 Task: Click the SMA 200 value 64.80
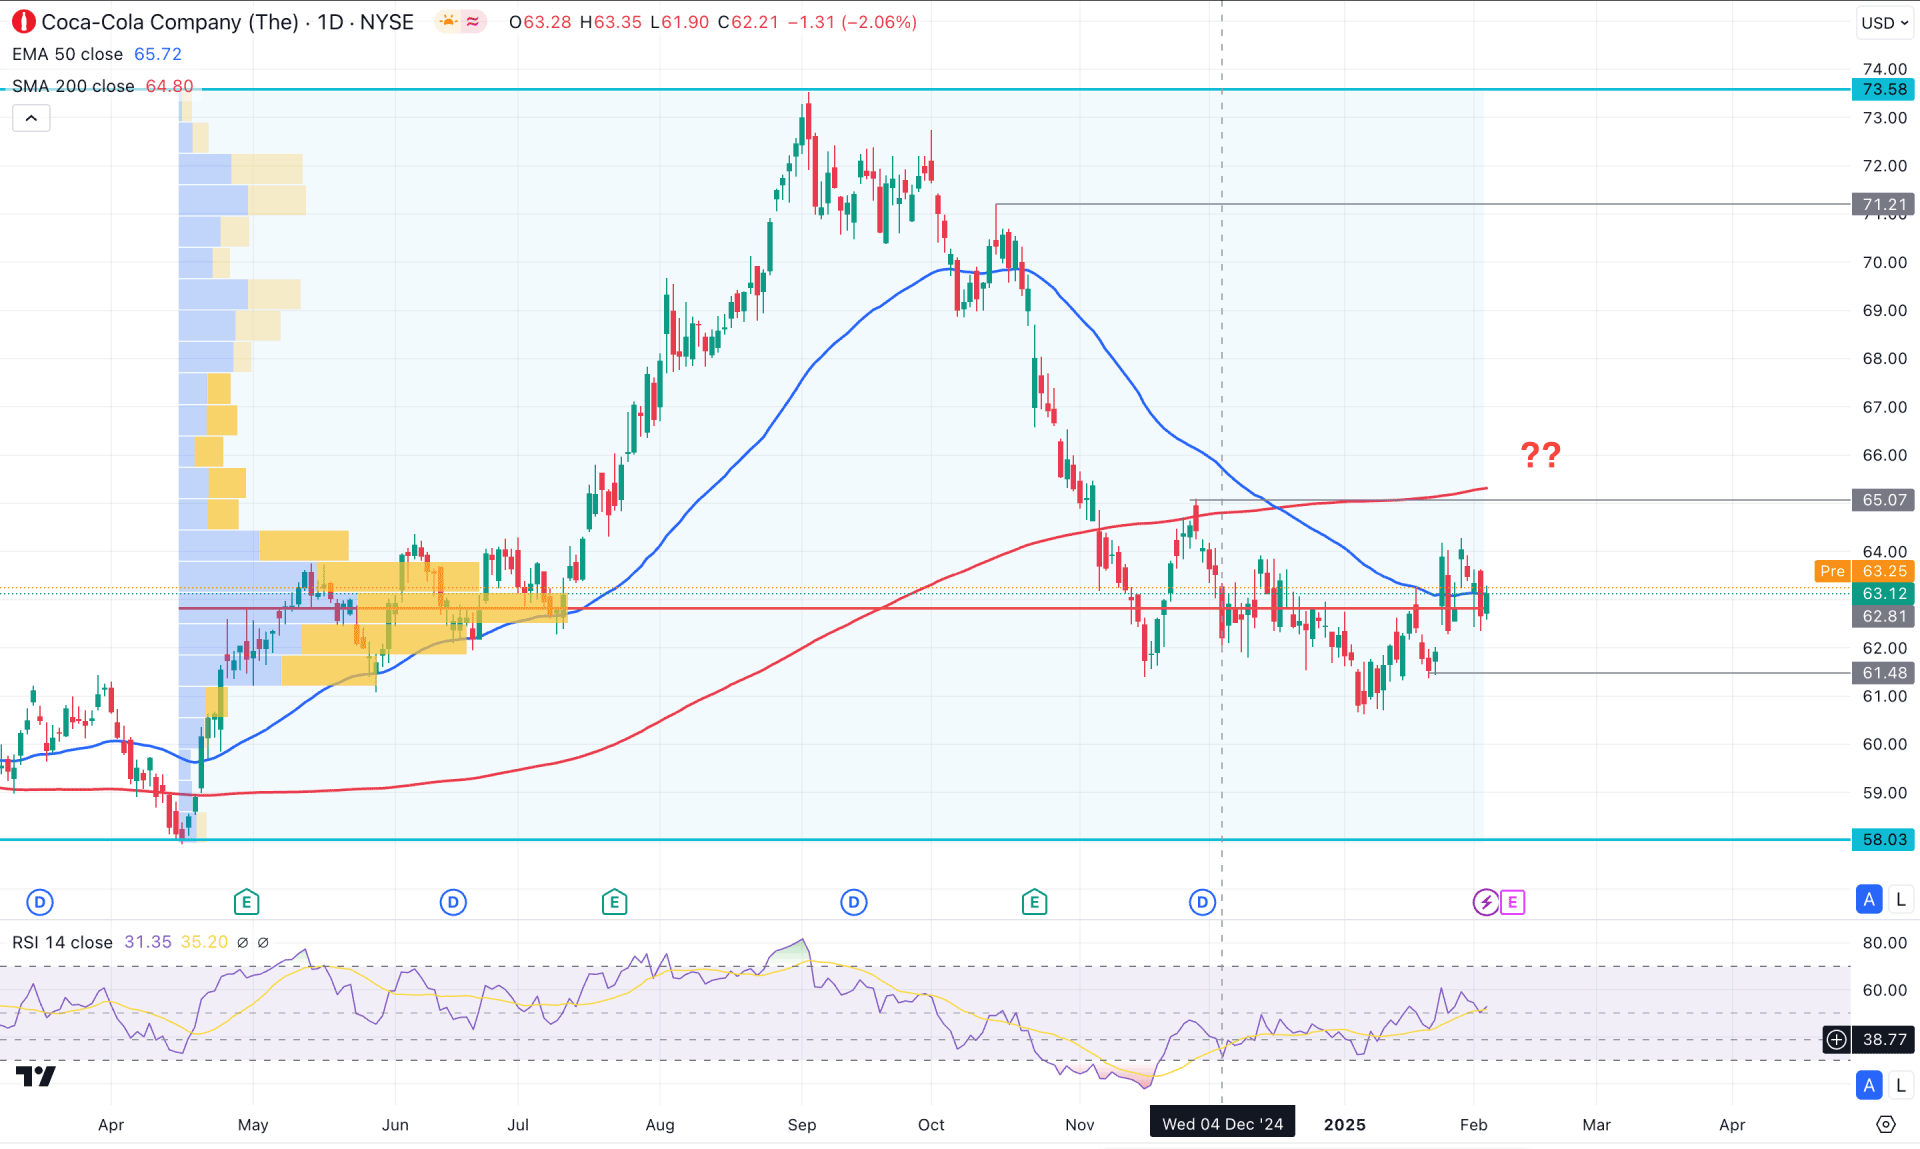pos(170,86)
